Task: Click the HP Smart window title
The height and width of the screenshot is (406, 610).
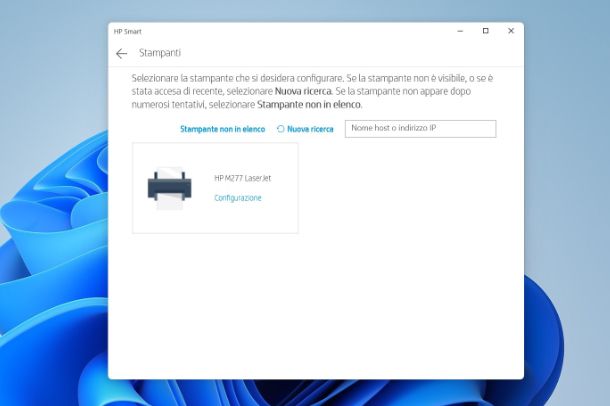Action: click(128, 32)
